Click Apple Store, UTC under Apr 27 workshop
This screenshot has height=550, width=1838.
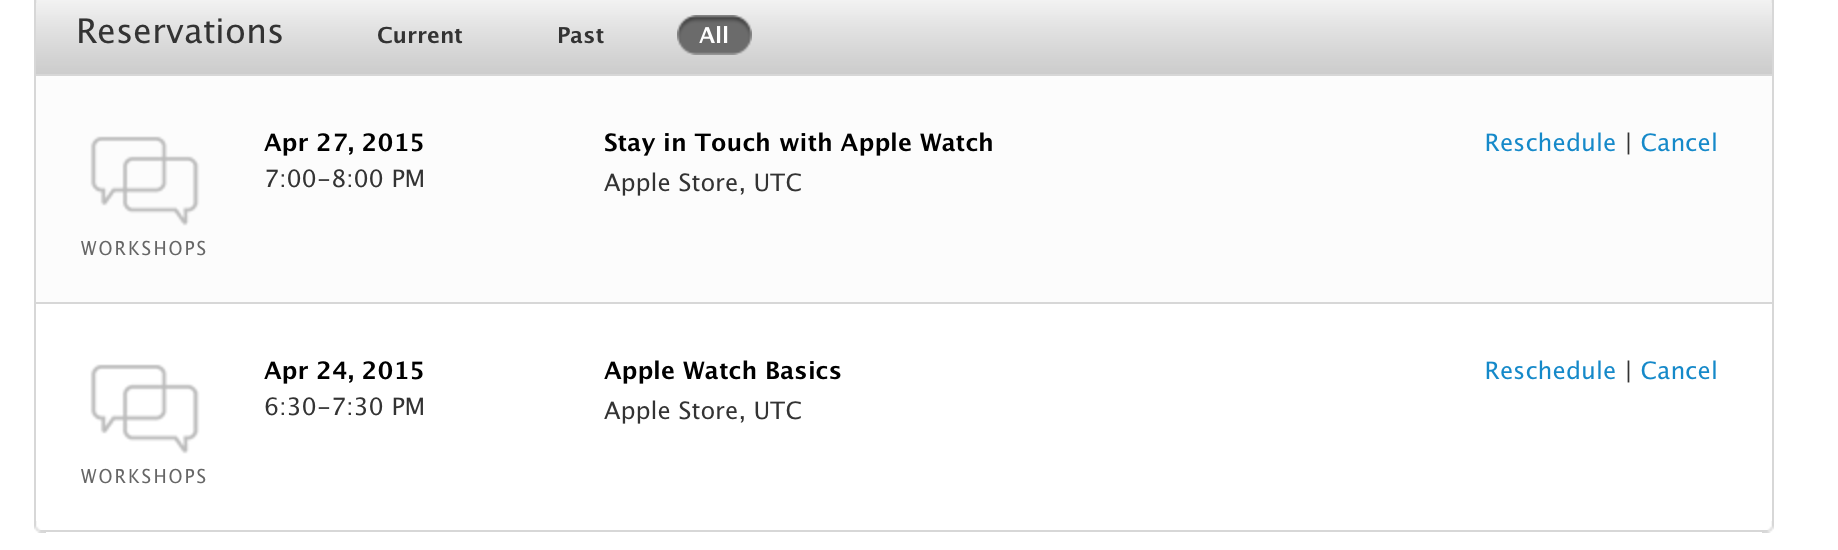click(702, 183)
